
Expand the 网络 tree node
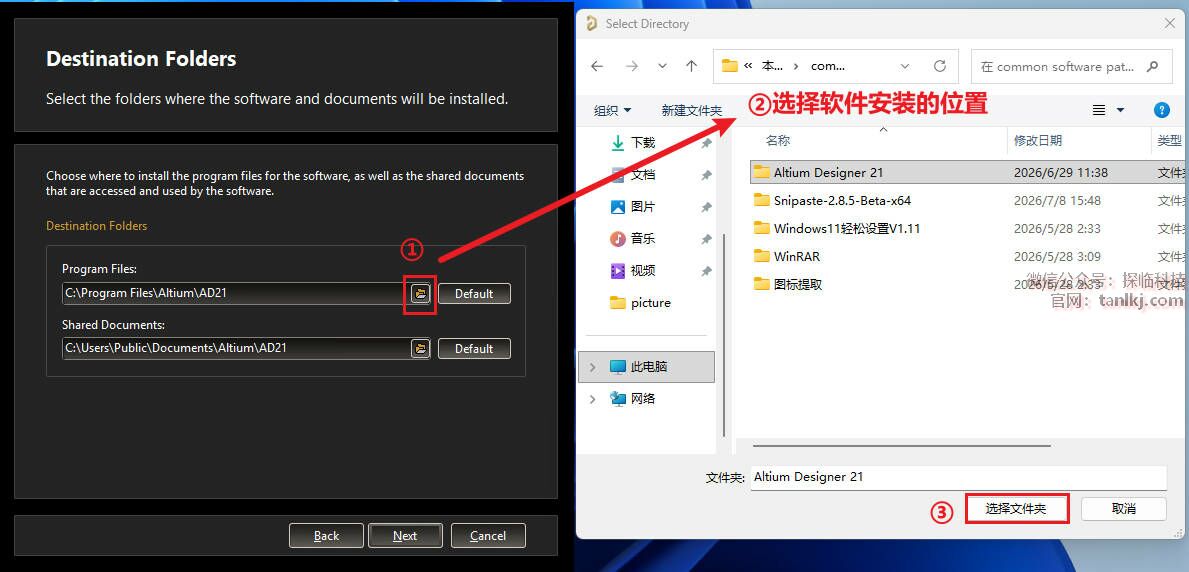click(592, 398)
